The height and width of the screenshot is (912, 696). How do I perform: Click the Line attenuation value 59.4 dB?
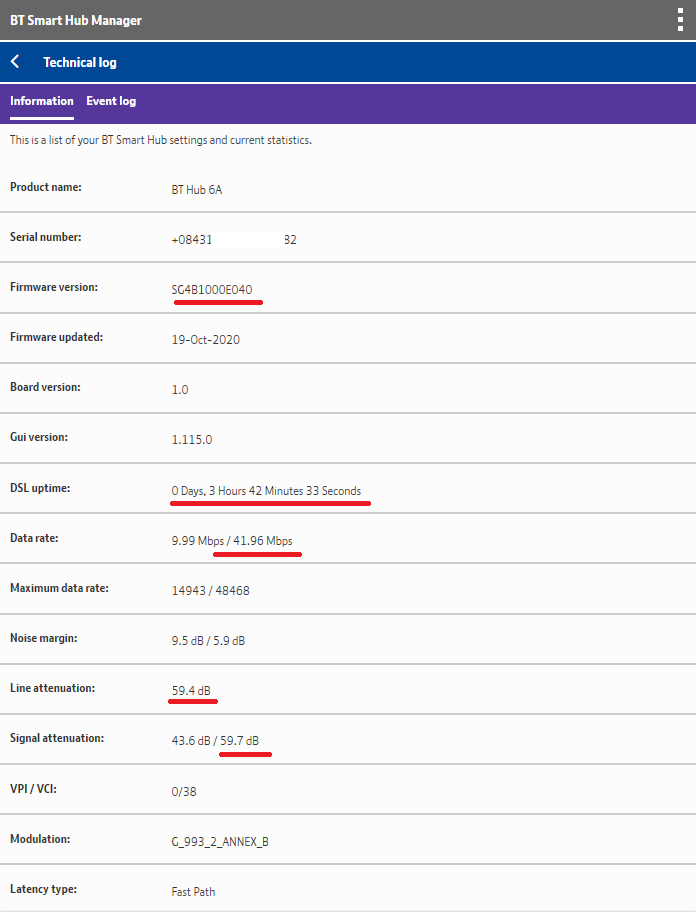click(191, 689)
